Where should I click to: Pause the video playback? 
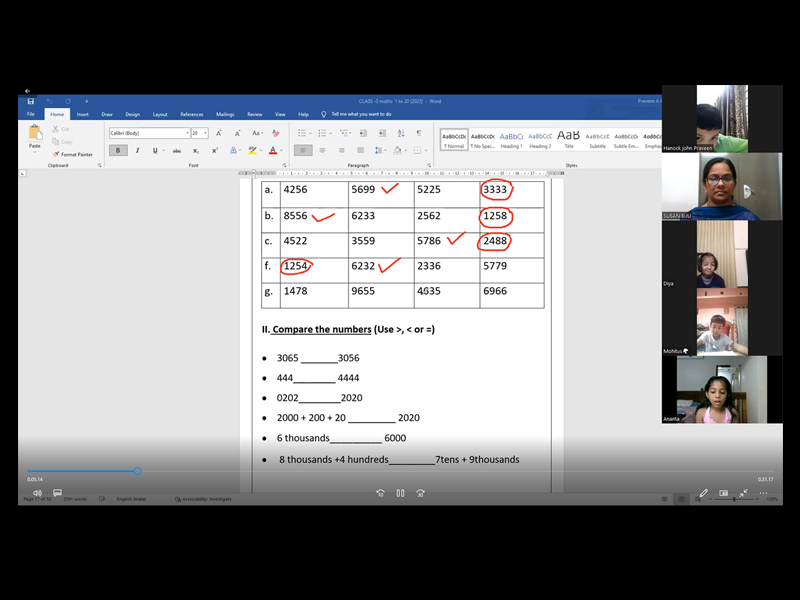pyautogui.click(x=400, y=493)
